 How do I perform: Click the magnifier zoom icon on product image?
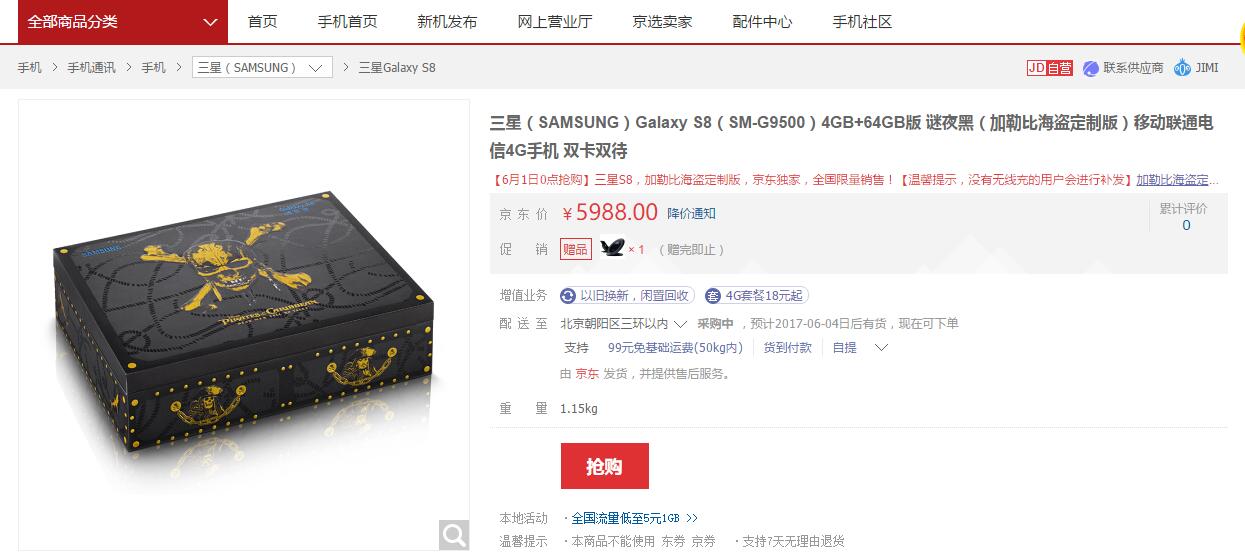[454, 535]
